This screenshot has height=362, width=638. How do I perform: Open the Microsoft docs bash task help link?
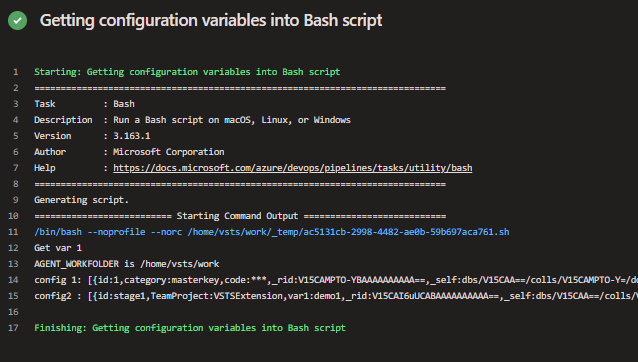click(293, 168)
